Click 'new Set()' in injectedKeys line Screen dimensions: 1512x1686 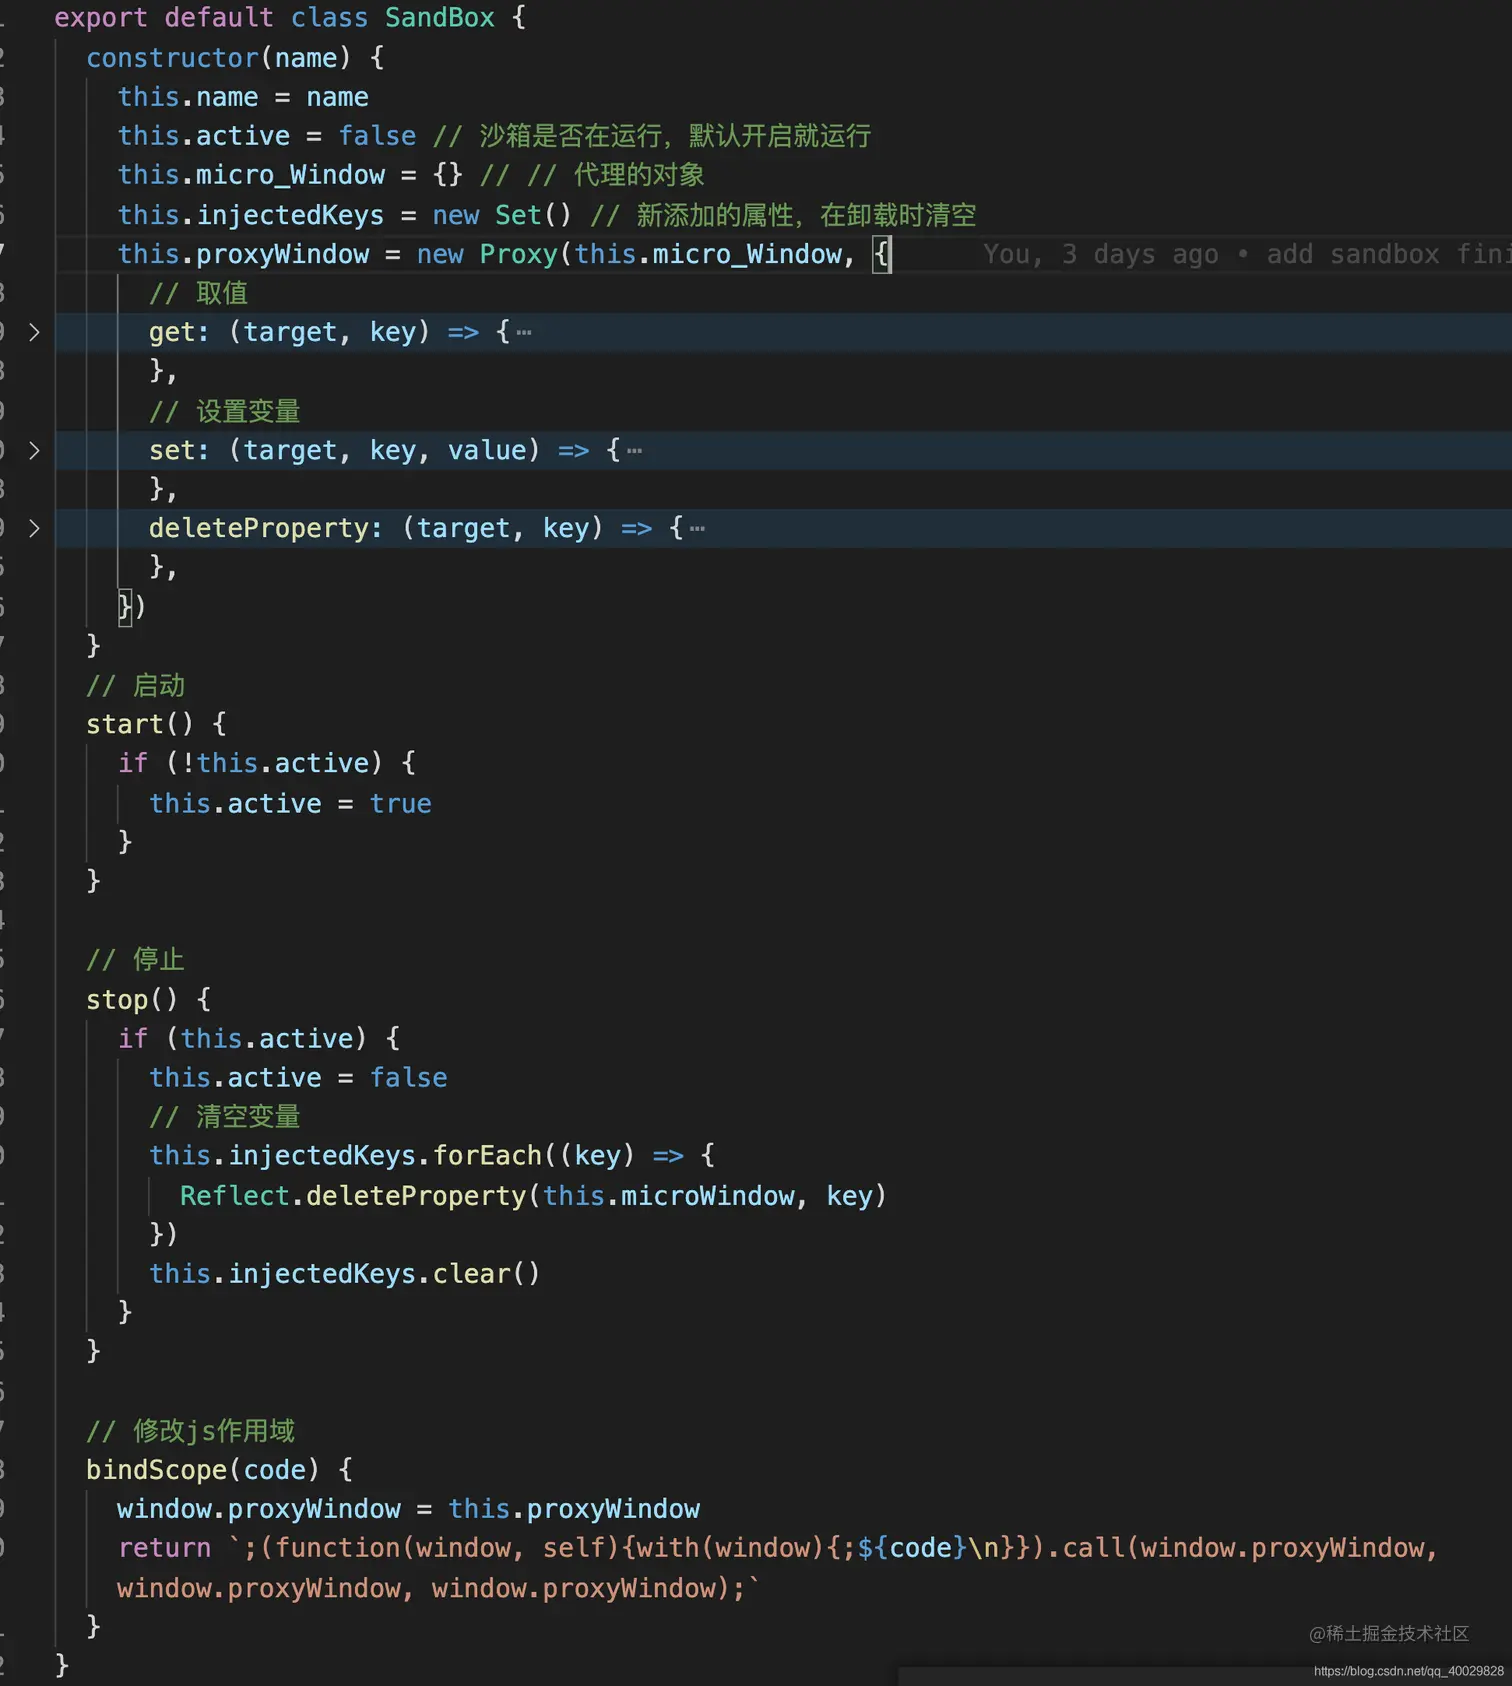502,215
